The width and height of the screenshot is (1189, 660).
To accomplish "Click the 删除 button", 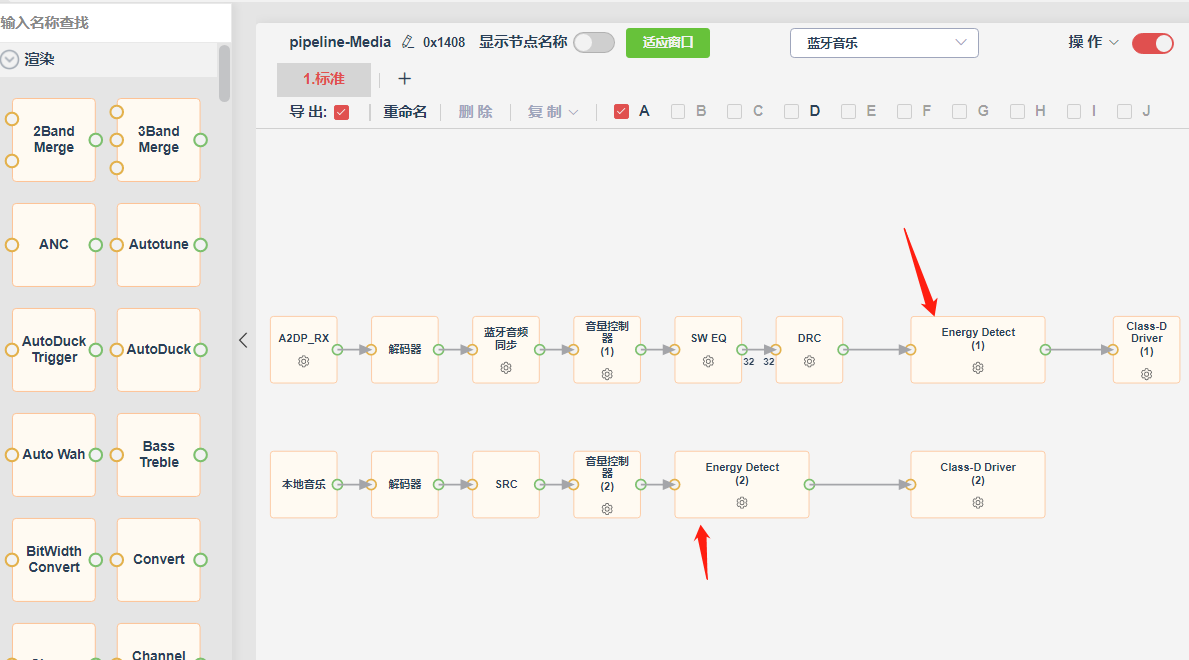I will [475, 112].
